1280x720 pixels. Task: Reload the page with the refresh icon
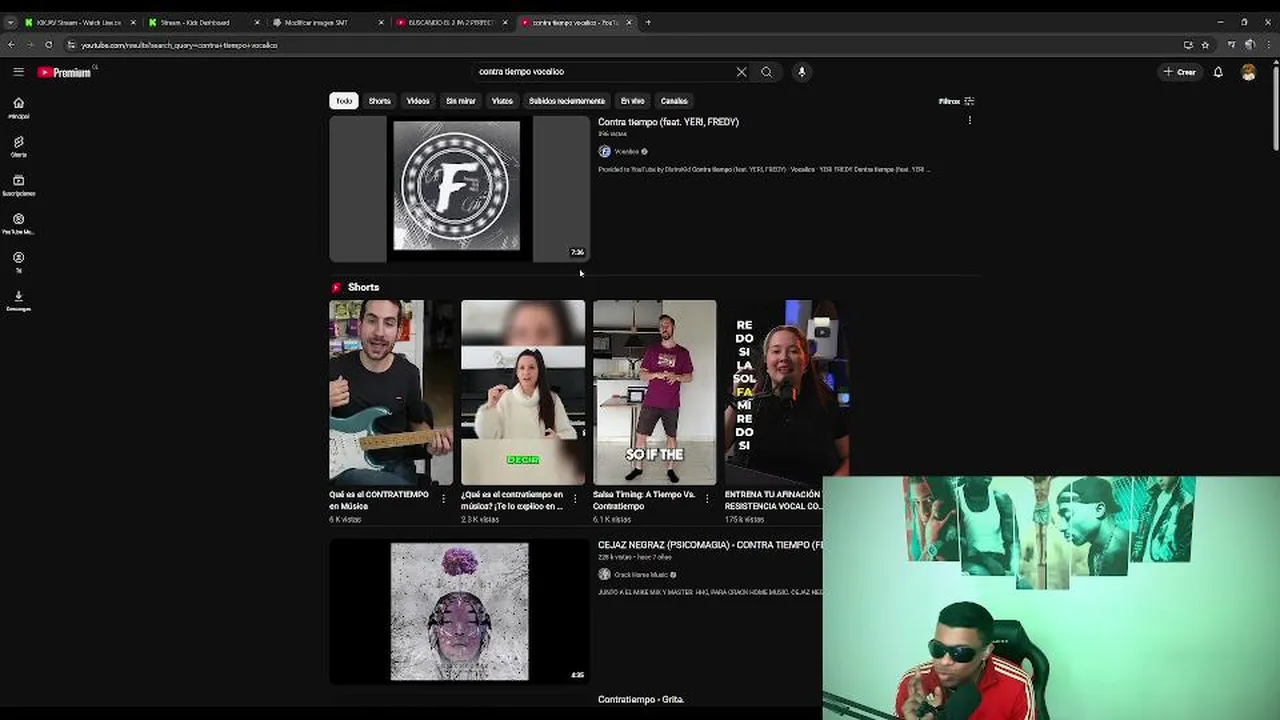coord(48,45)
